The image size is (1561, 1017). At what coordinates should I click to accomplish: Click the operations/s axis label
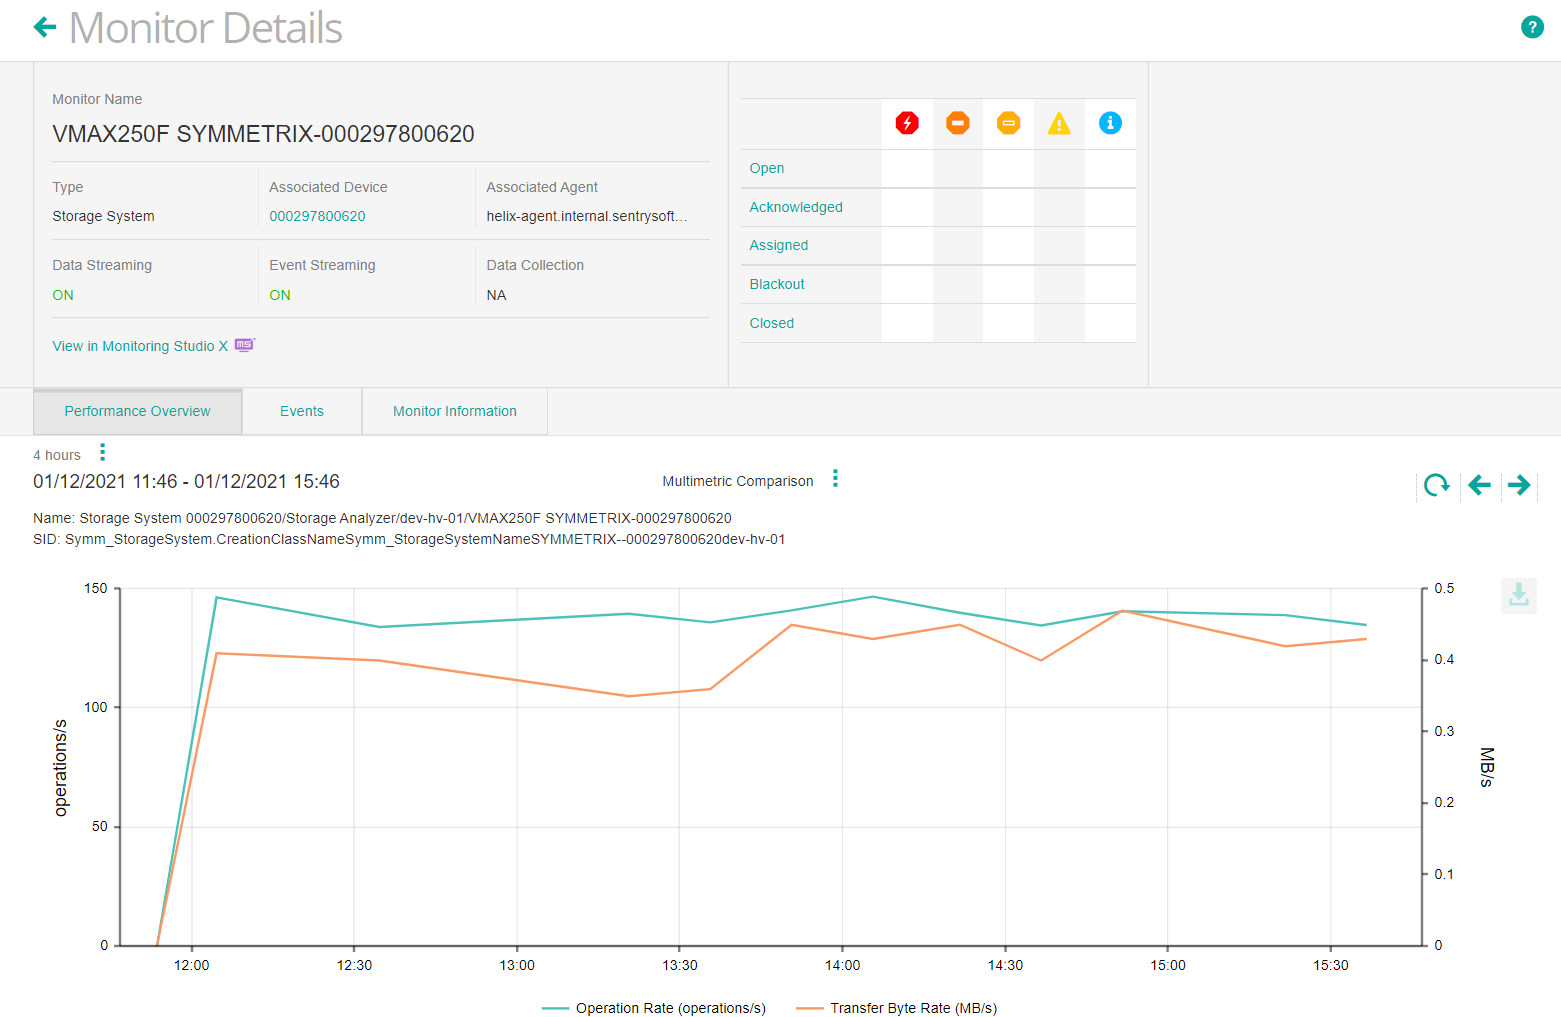point(60,767)
